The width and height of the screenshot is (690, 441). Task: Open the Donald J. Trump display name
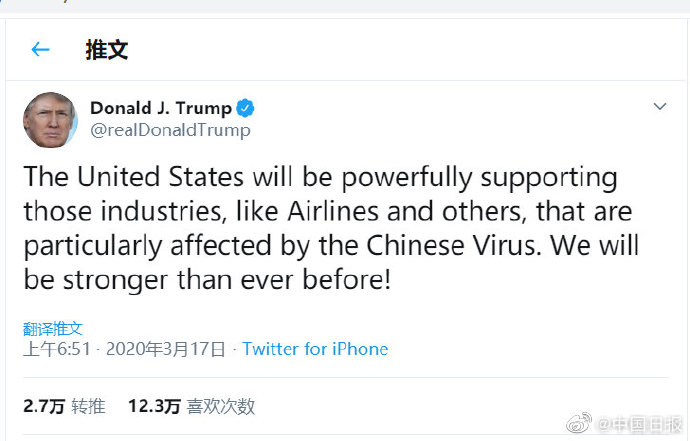tap(161, 108)
